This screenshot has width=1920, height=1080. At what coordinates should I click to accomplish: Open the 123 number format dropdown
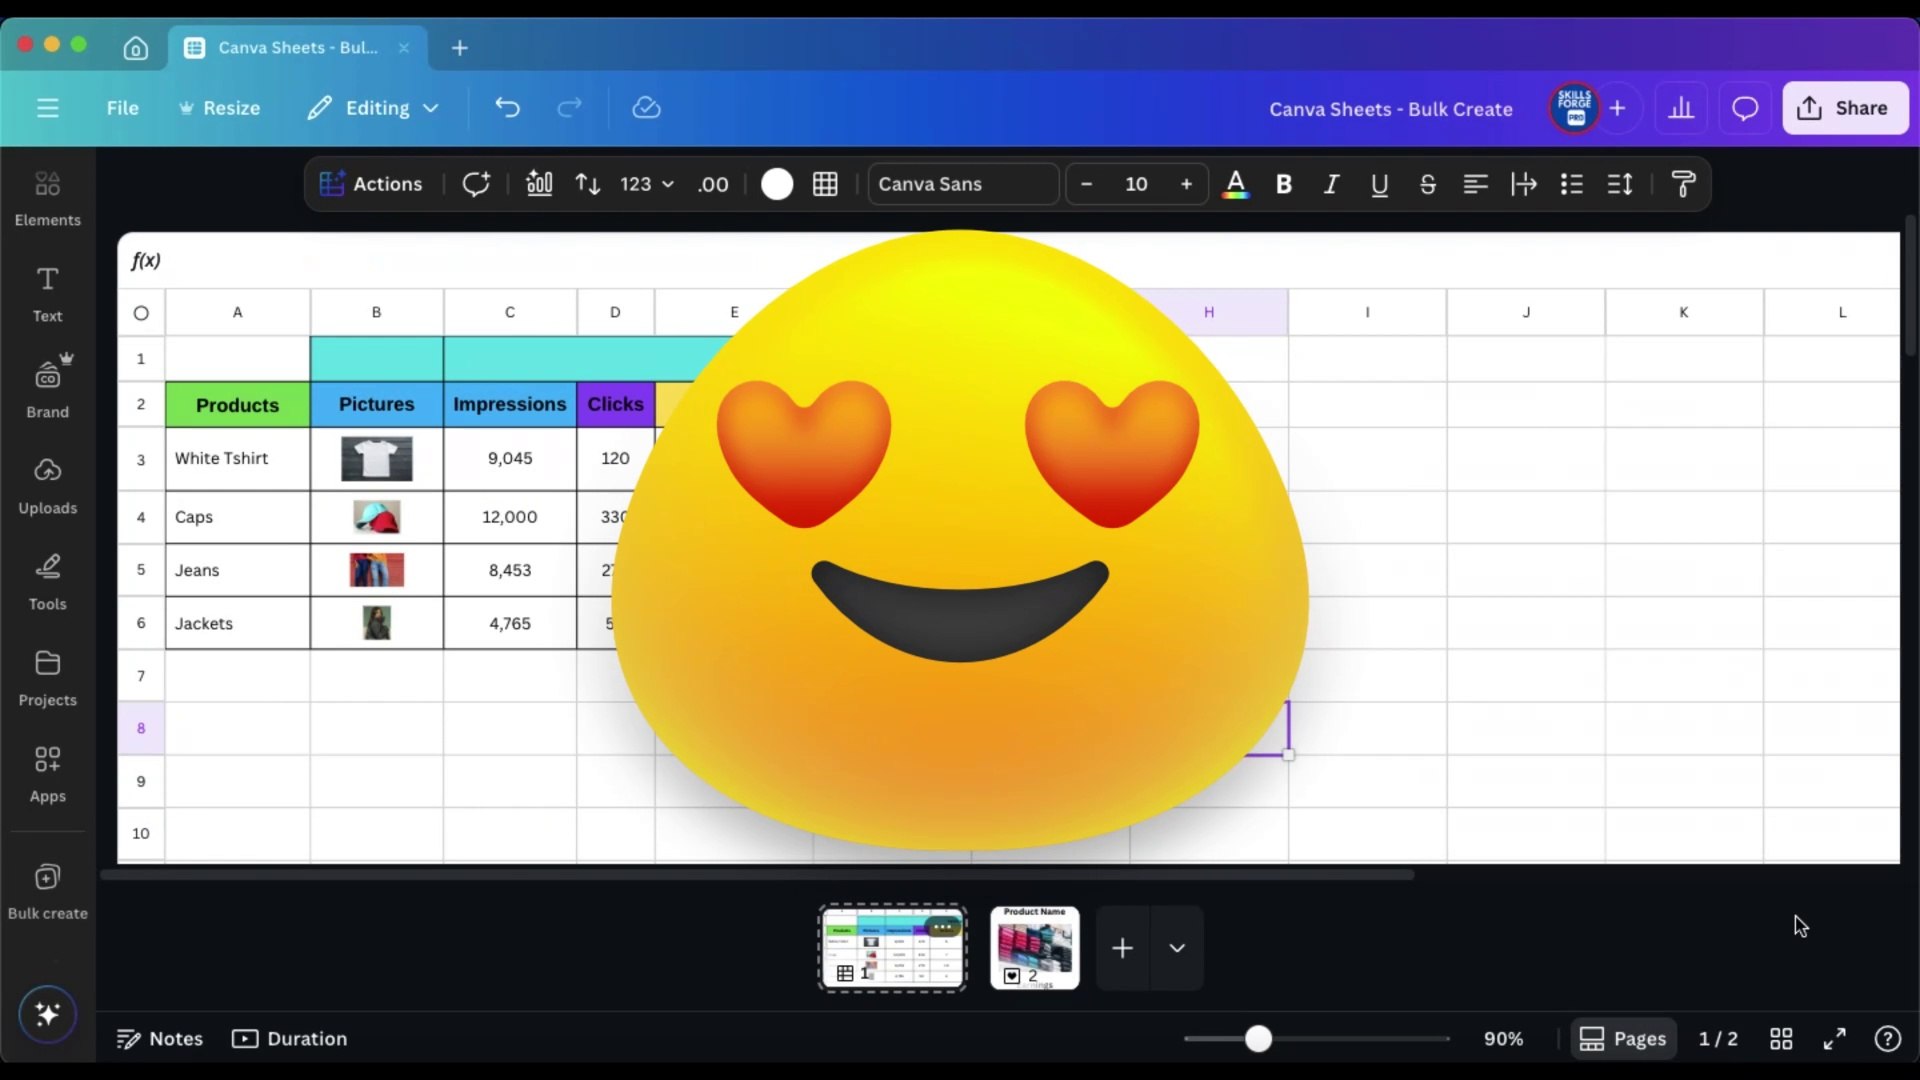pyautogui.click(x=646, y=184)
